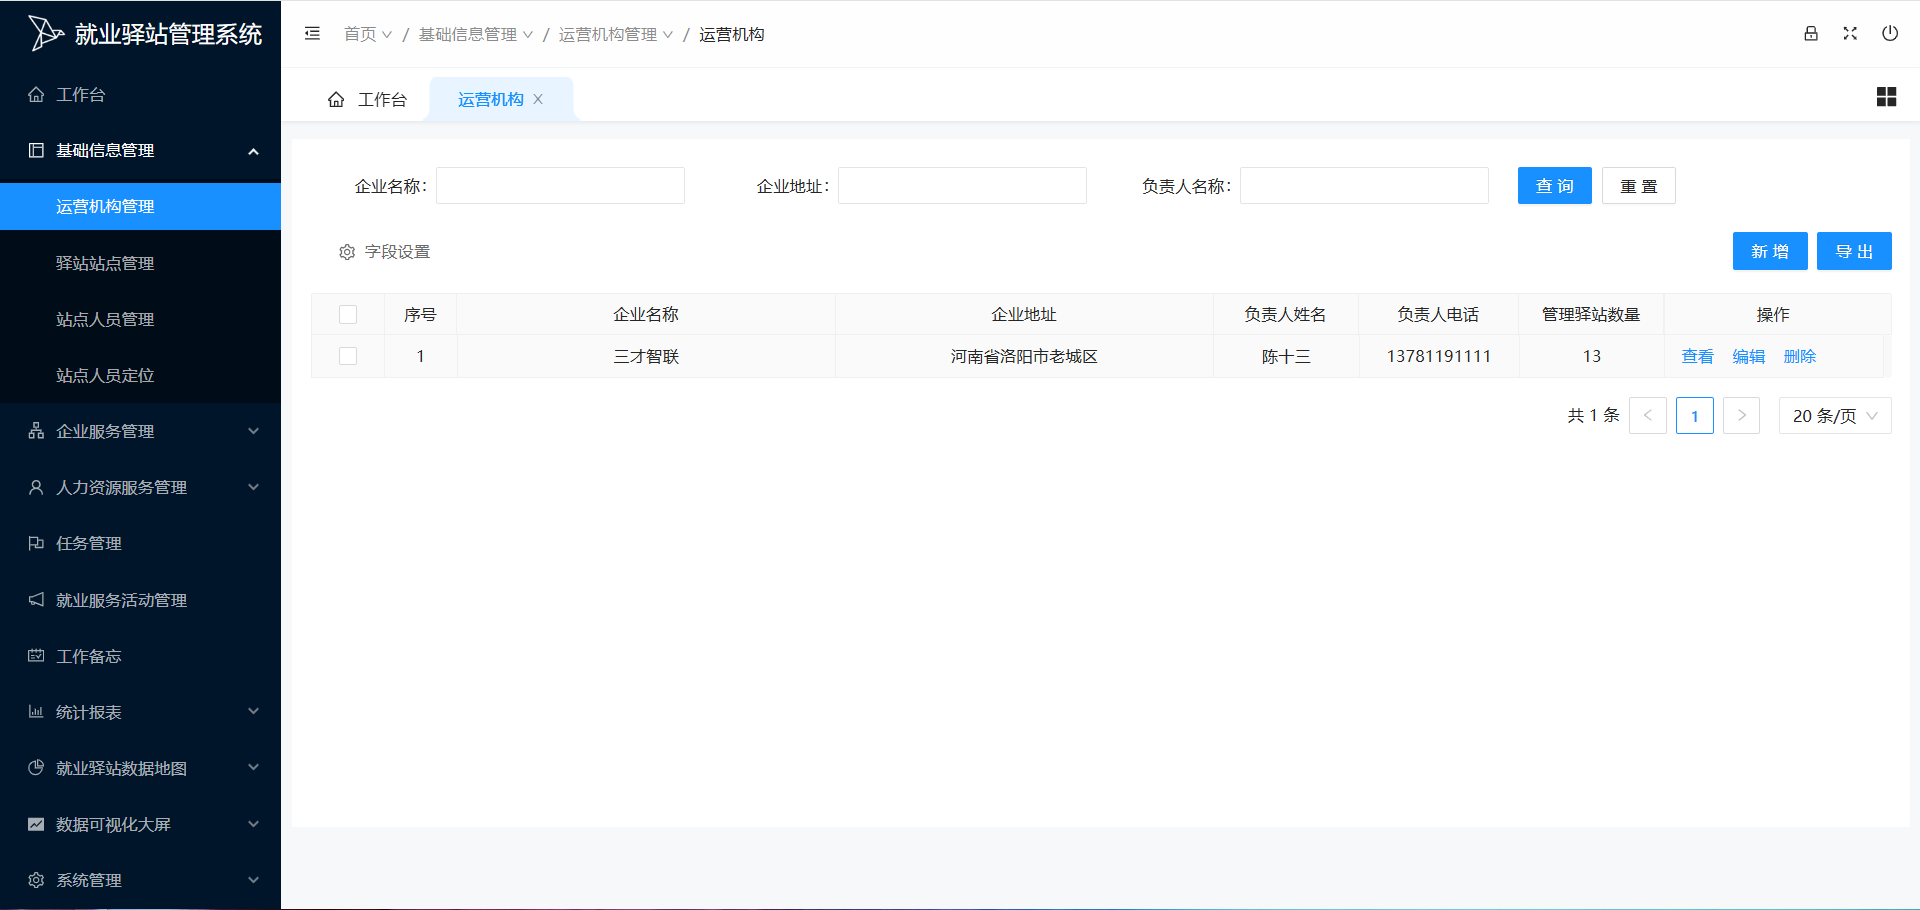Open 站点人员管理 menu item

(140, 319)
